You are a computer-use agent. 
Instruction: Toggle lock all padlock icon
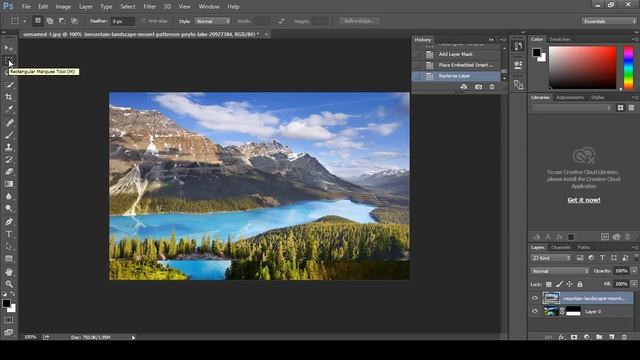point(580,284)
